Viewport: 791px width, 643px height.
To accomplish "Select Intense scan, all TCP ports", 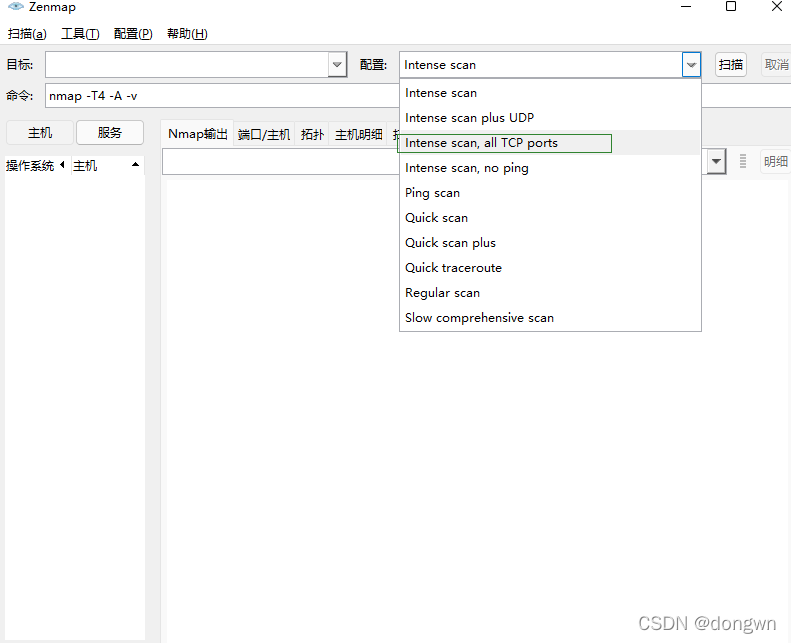I will click(550, 143).
